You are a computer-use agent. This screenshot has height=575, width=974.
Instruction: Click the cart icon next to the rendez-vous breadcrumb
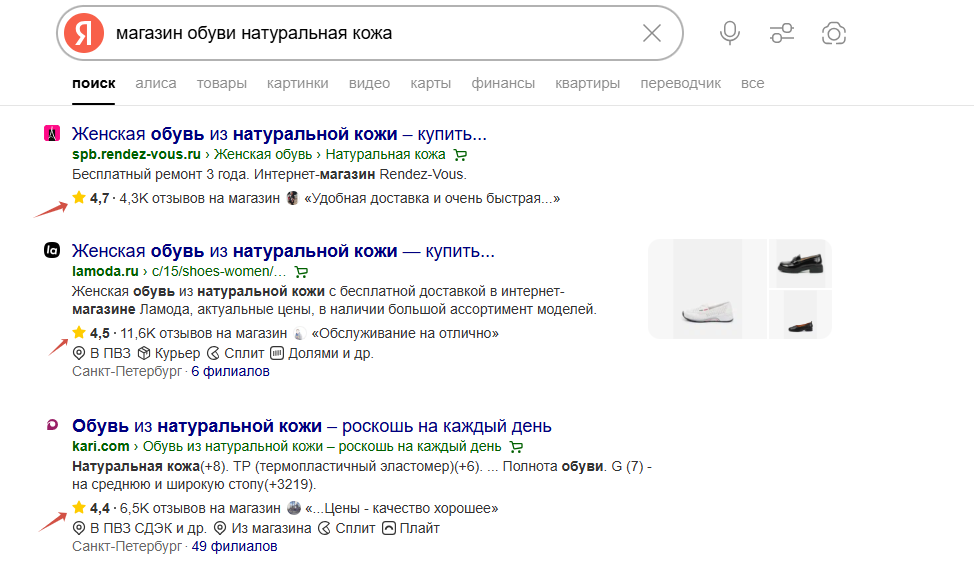click(x=460, y=155)
